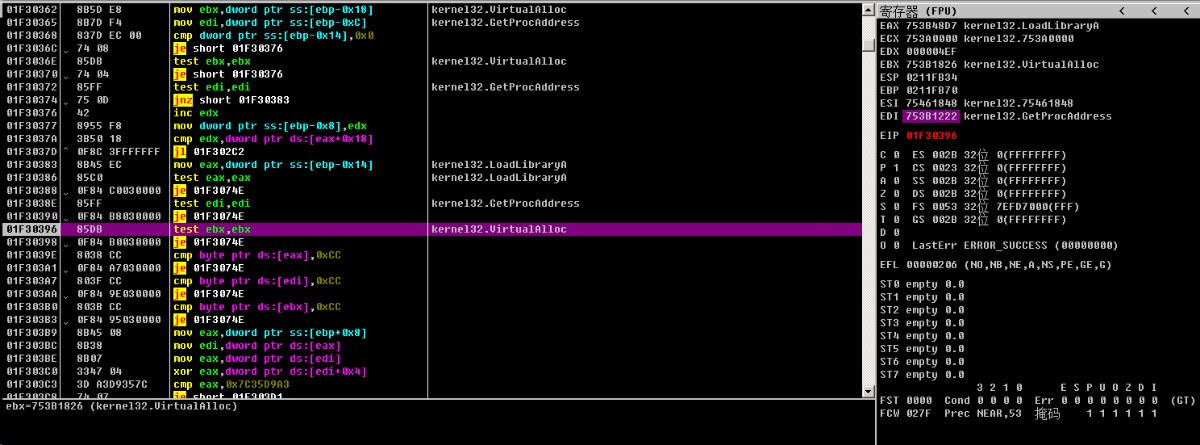Screen dimensions: 1200x445
Task: Click instruction cmp eax,0x7C35D9A3
Action: click(x=231, y=385)
